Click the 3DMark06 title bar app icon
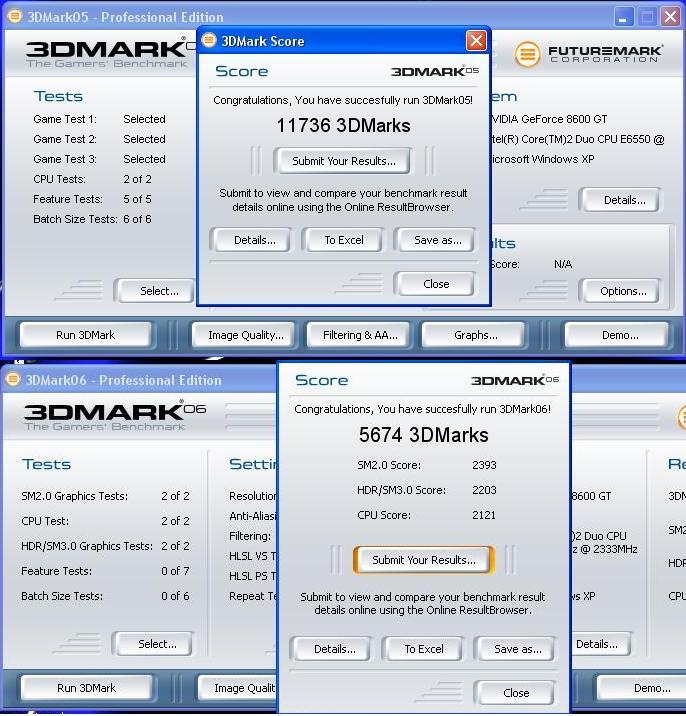This screenshot has height=716, width=686. (13, 379)
